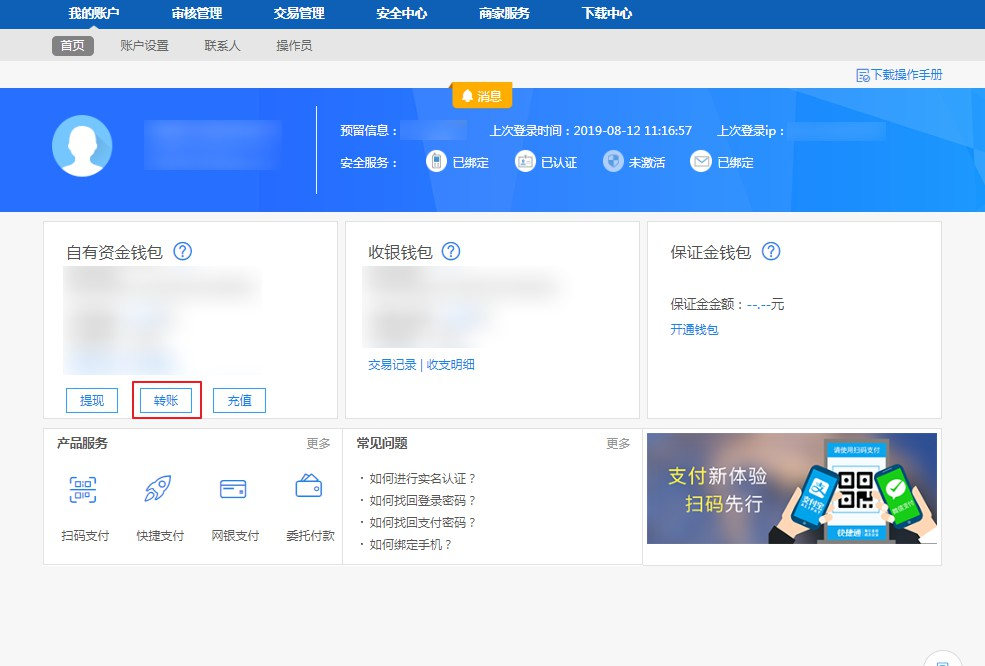Image resolution: width=985 pixels, height=666 pixels.
Task: Click the 扫码支付 scan icon
Action: [83, 489]
